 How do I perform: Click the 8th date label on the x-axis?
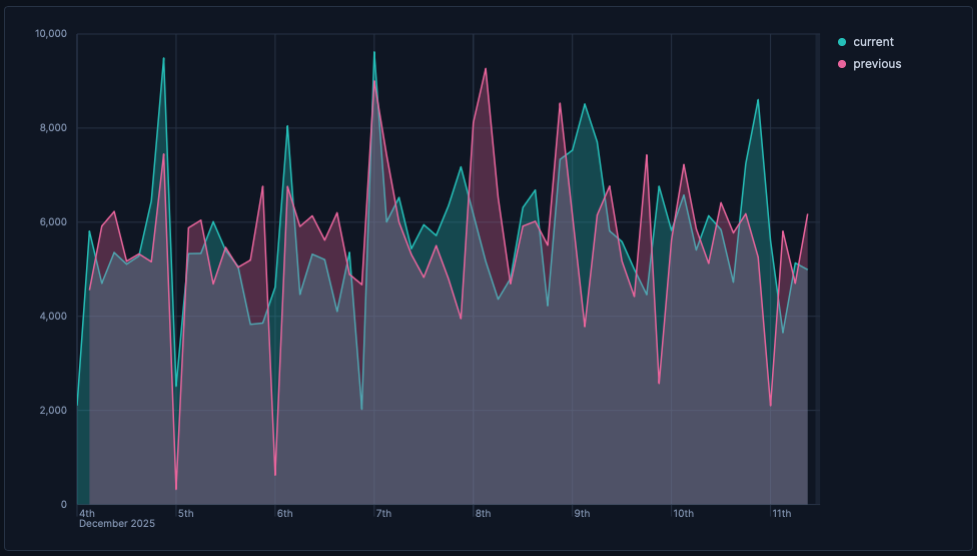(483, 514)
